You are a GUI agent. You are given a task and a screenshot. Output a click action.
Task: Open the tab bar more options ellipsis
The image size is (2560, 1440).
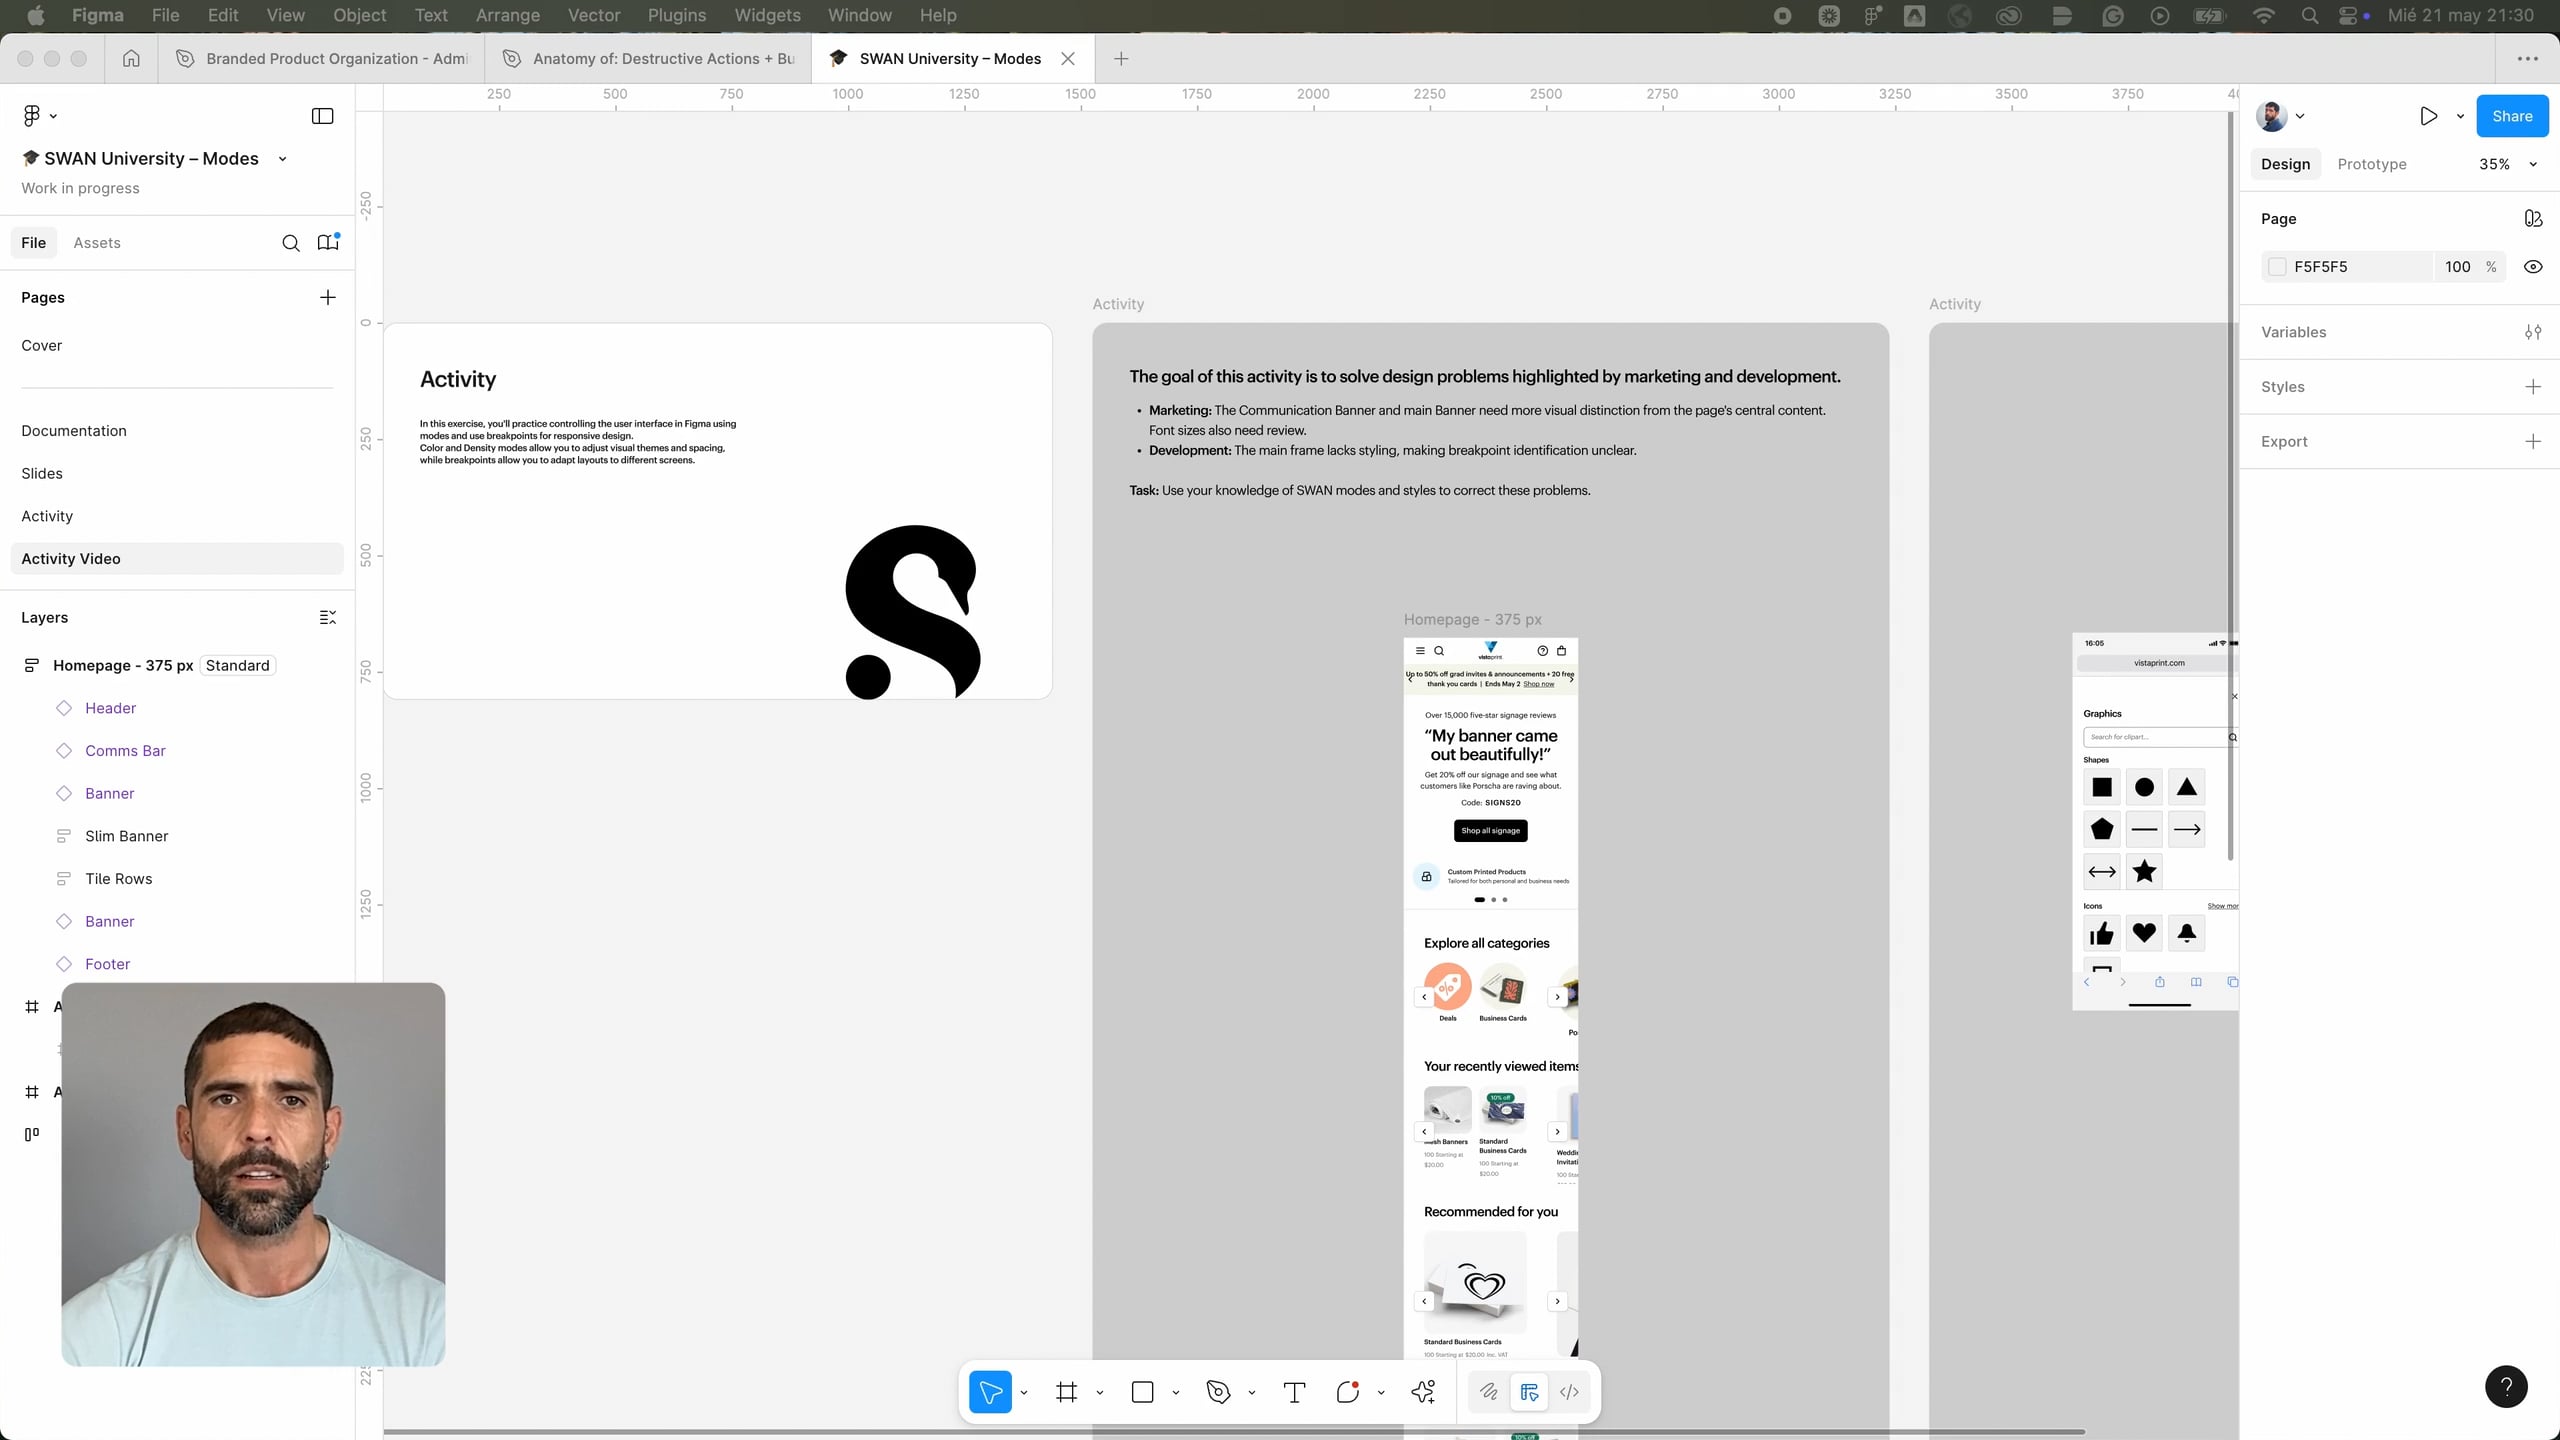[x=2527, y=59]
